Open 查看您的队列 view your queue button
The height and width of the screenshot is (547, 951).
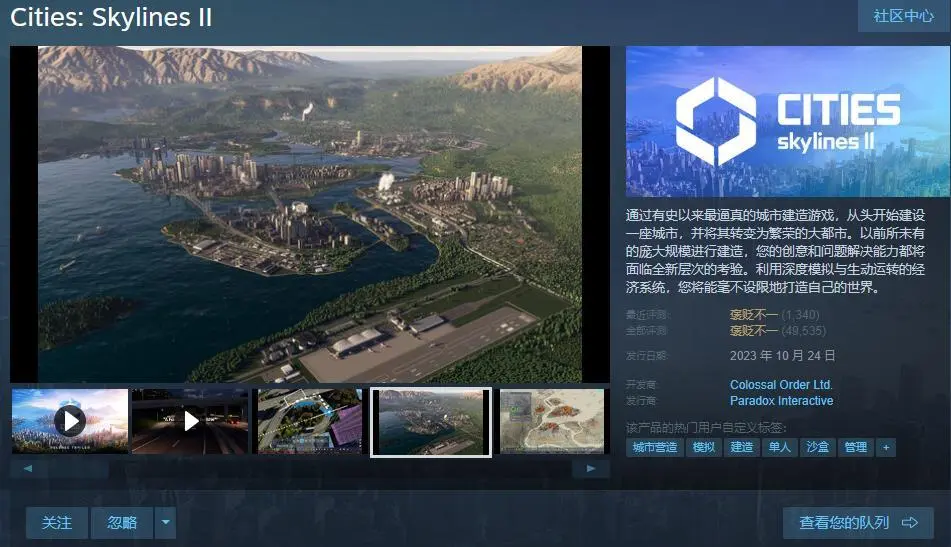(858, 523)
